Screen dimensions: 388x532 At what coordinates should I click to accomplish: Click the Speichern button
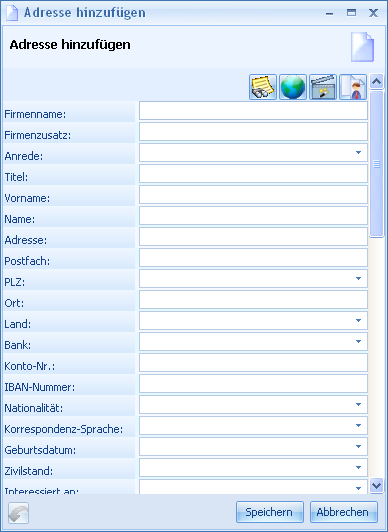pyautogui.click(x=270, y=512)
